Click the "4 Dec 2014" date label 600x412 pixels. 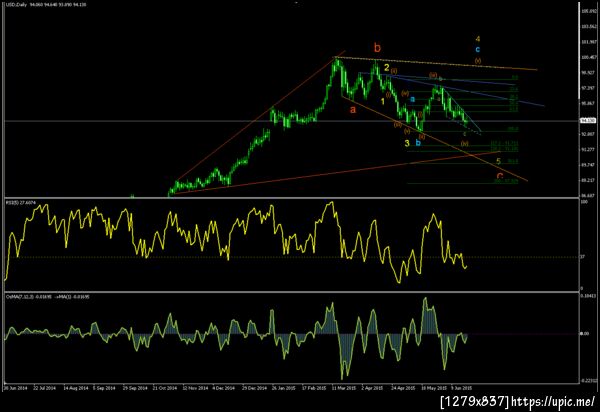point(223,388)
